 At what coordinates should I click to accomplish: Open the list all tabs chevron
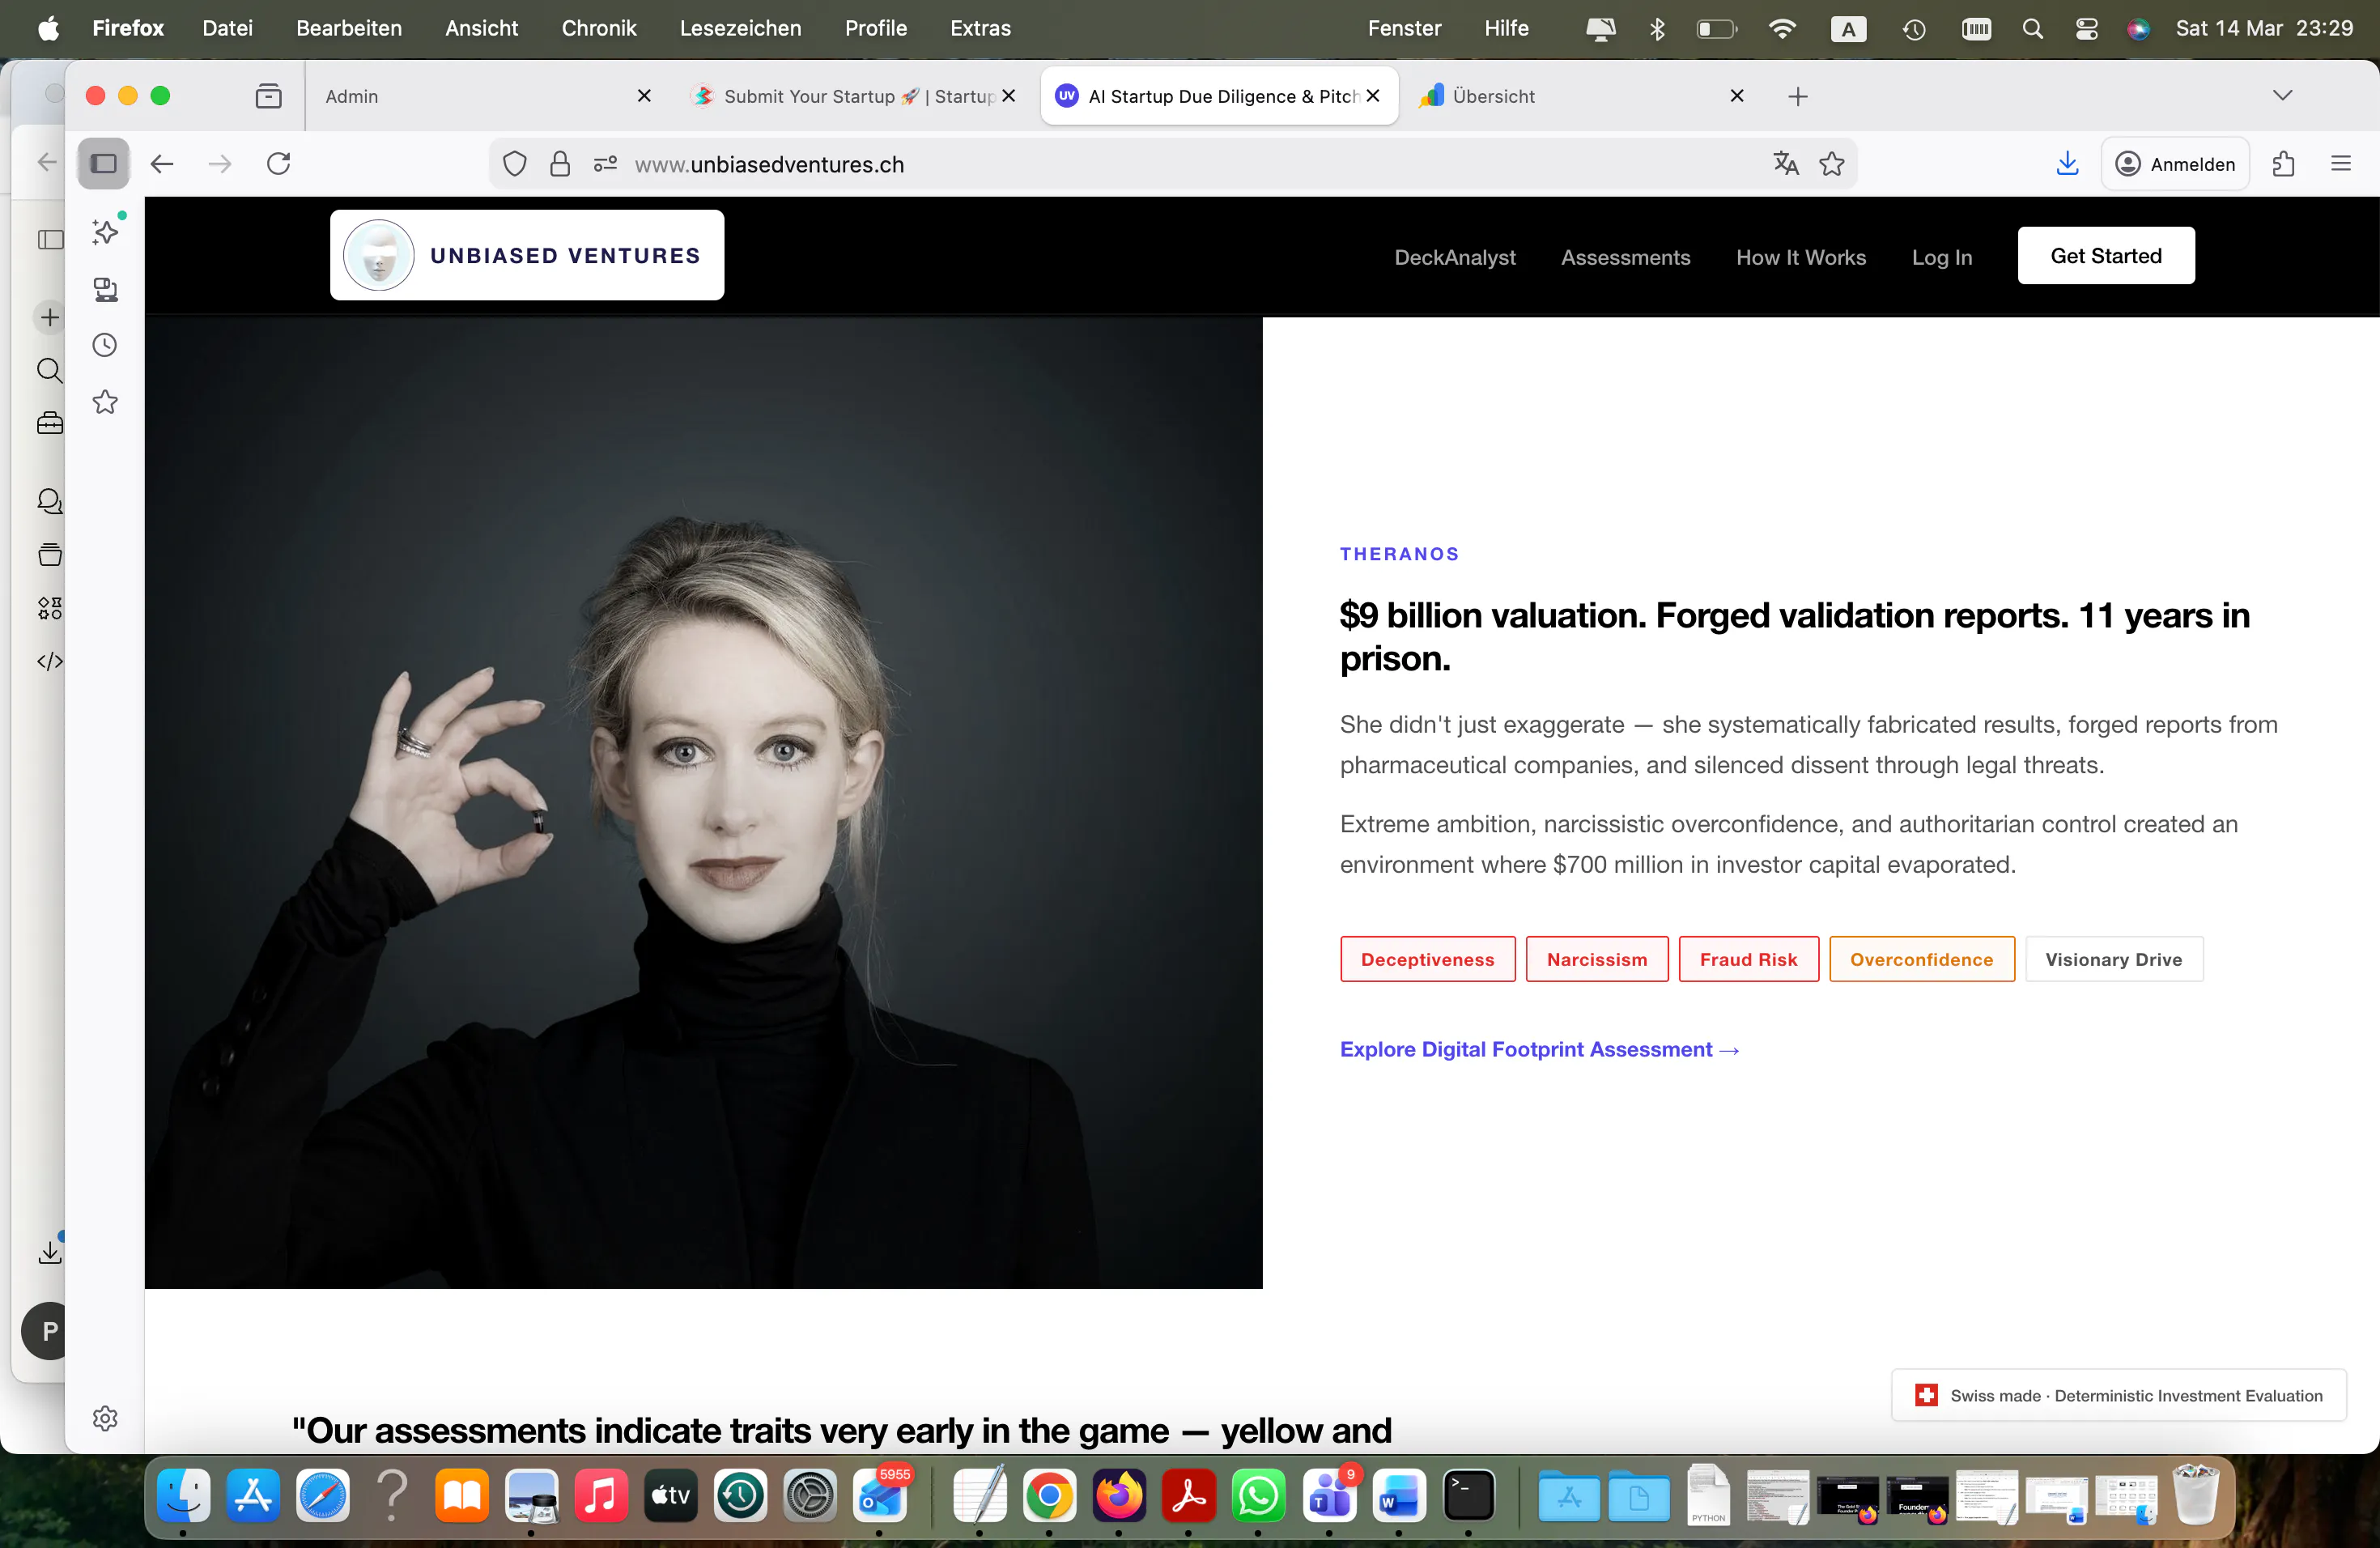[2282, 96]
